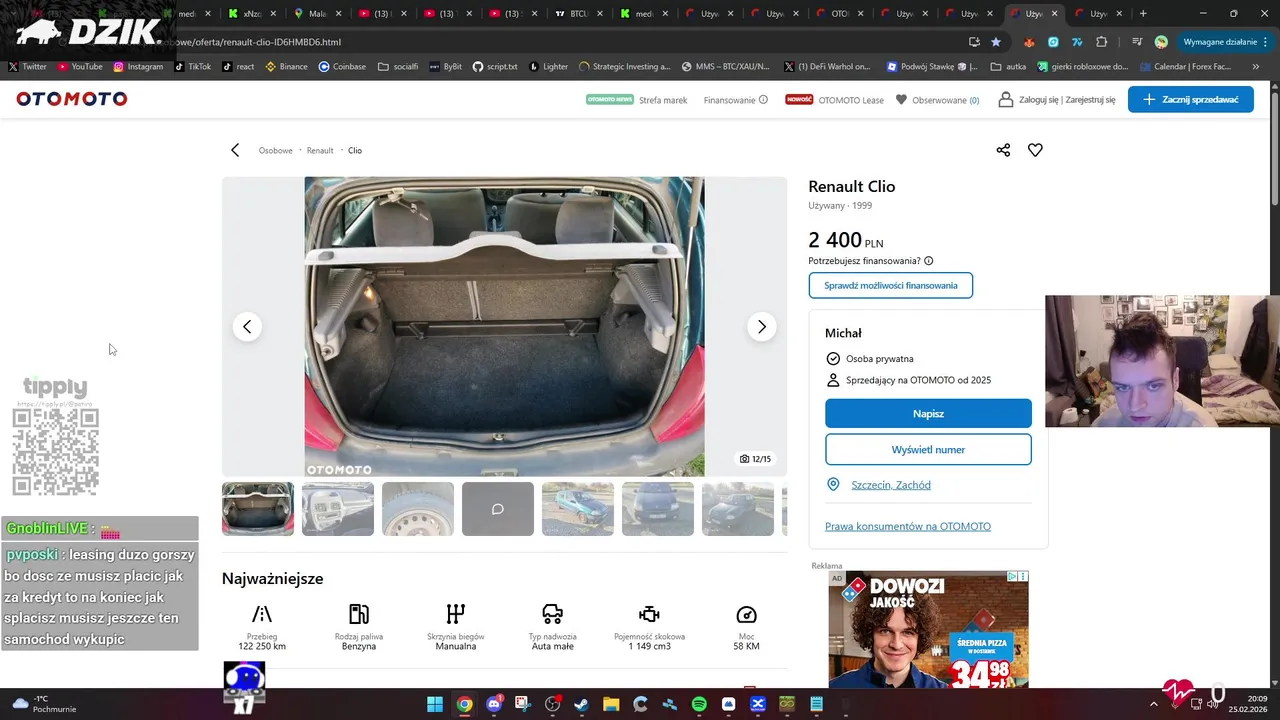1280x720 pixels.
Task: Switch to the BTCUSD browser tab
Action: [578, 14]
